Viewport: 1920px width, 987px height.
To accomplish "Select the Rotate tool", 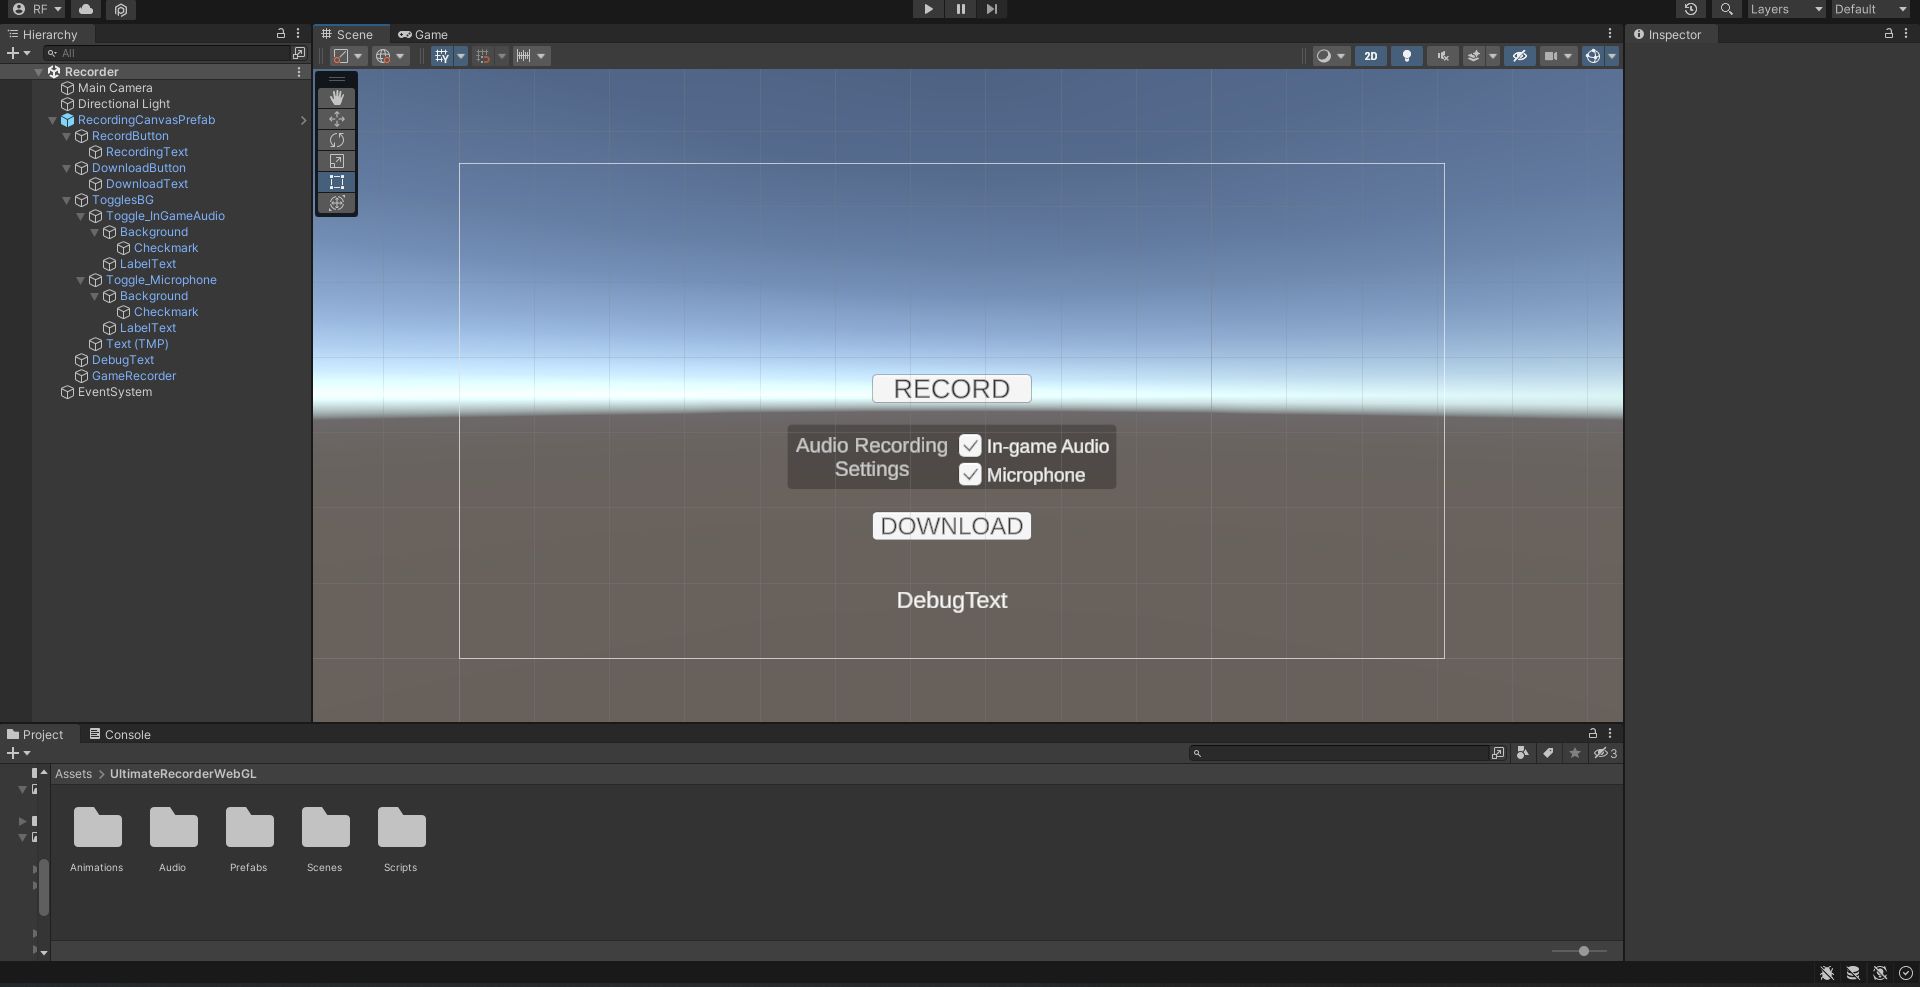I will click(337, 140).
